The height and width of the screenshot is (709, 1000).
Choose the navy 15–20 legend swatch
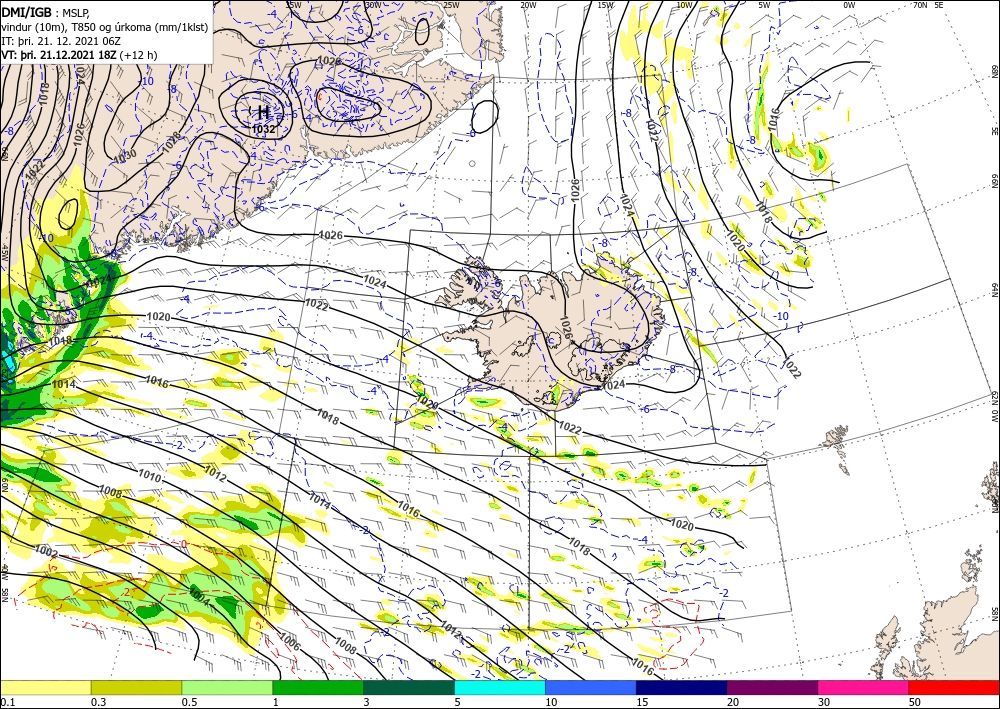682,687
